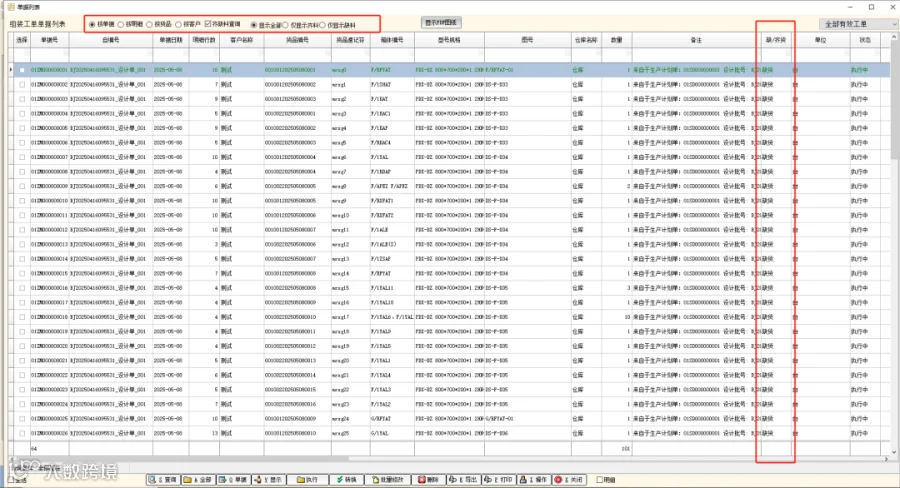Toggle the 齐缺料查询 checkbox
Viewport: 900px width, 488px height.
click(208, 24)
